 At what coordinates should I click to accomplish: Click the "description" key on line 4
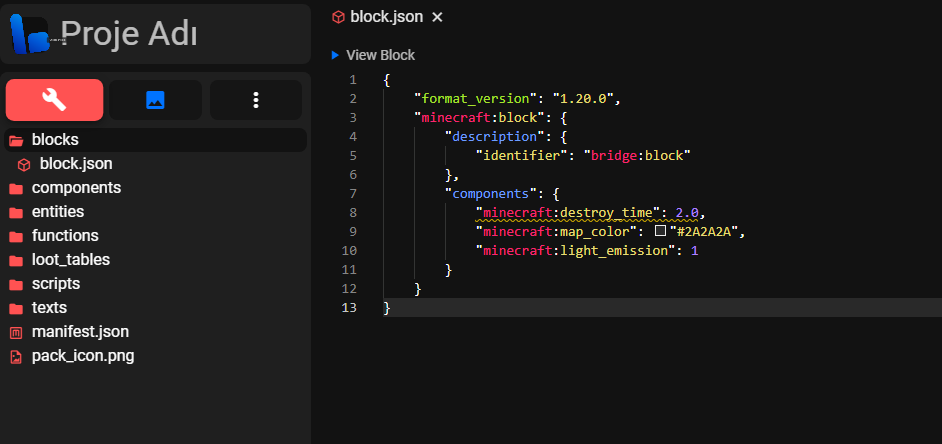point(494,136)
